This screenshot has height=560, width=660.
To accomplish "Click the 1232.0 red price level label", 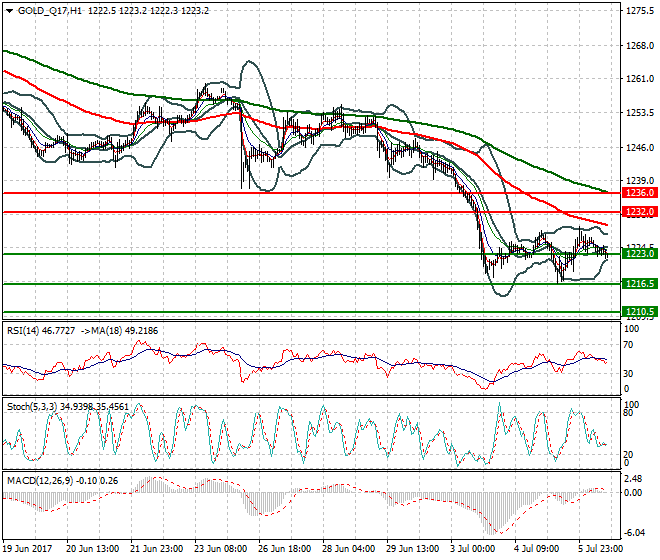I will [639, 212].
